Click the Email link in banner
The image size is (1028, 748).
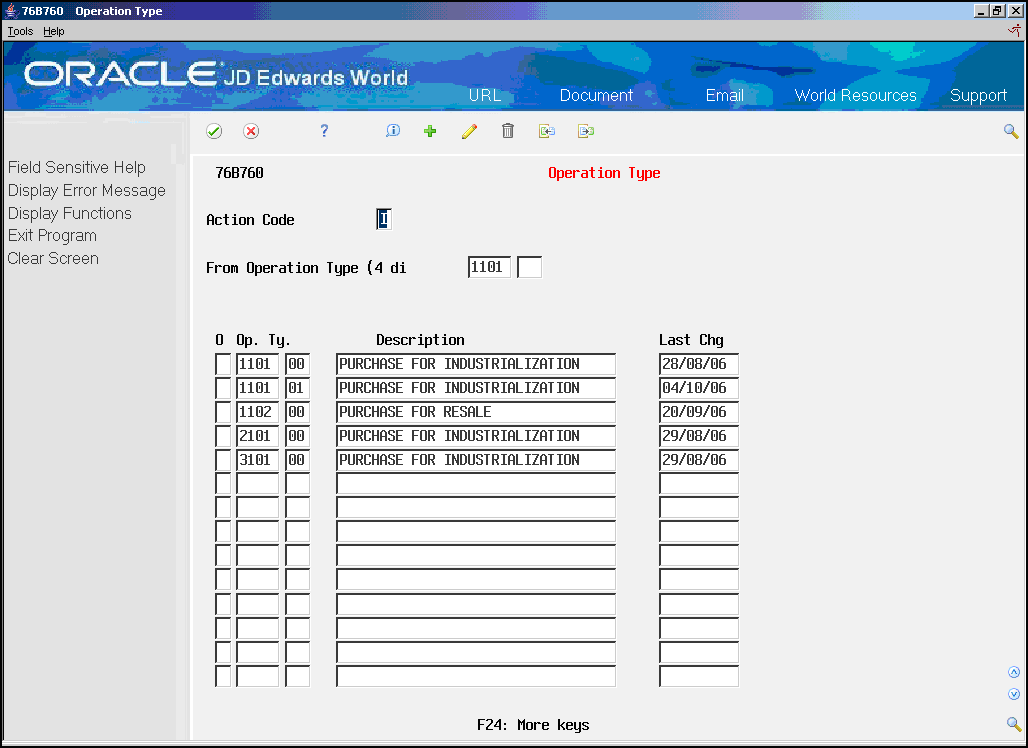[724, 95]
